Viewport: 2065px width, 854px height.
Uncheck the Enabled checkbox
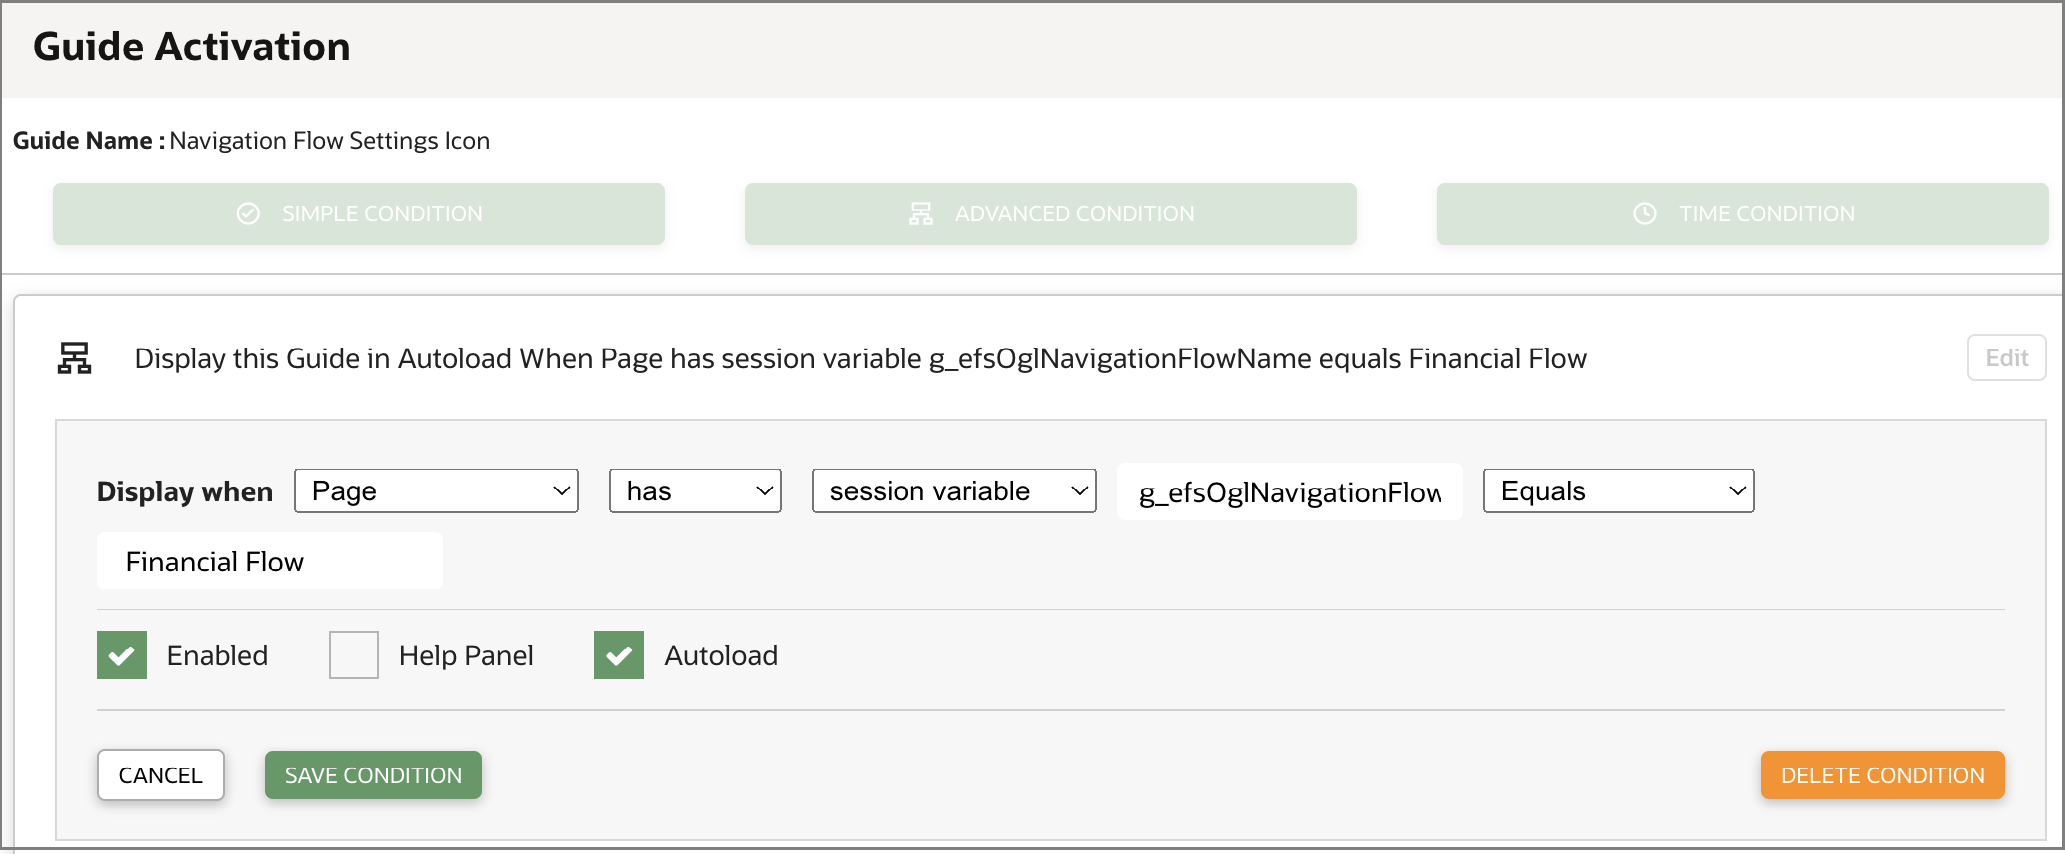click(121, 654)
